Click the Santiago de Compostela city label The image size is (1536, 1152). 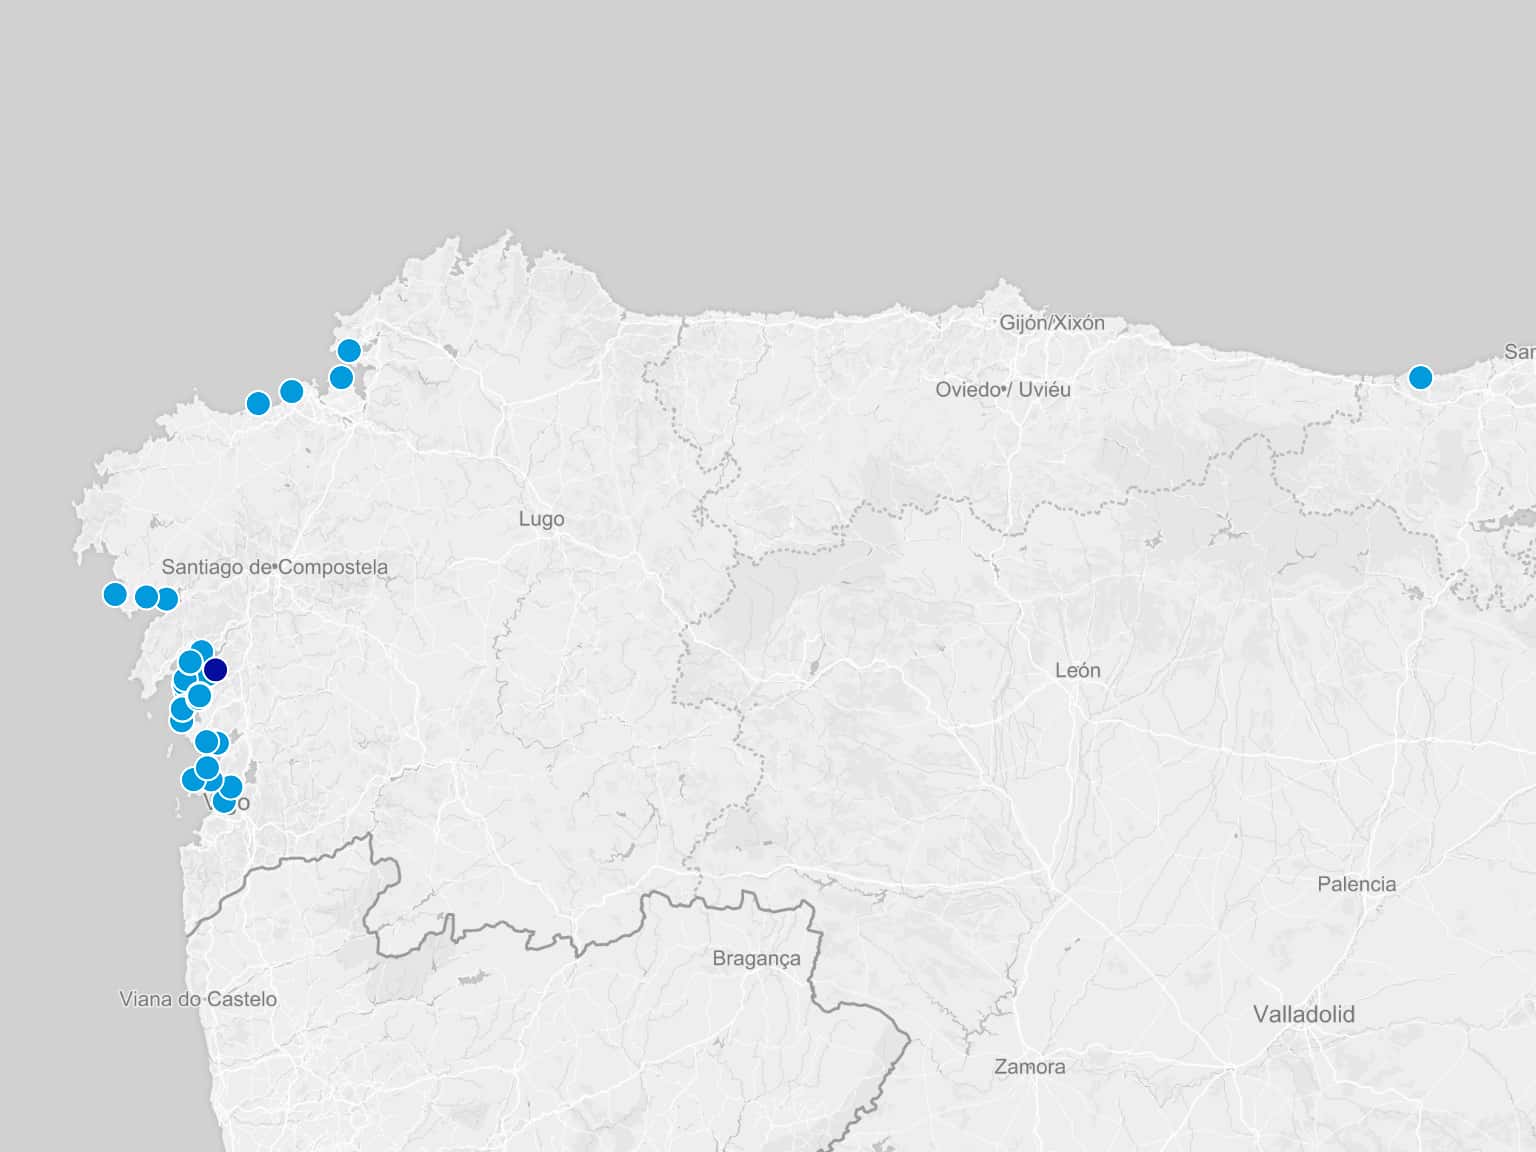(274, 567)
